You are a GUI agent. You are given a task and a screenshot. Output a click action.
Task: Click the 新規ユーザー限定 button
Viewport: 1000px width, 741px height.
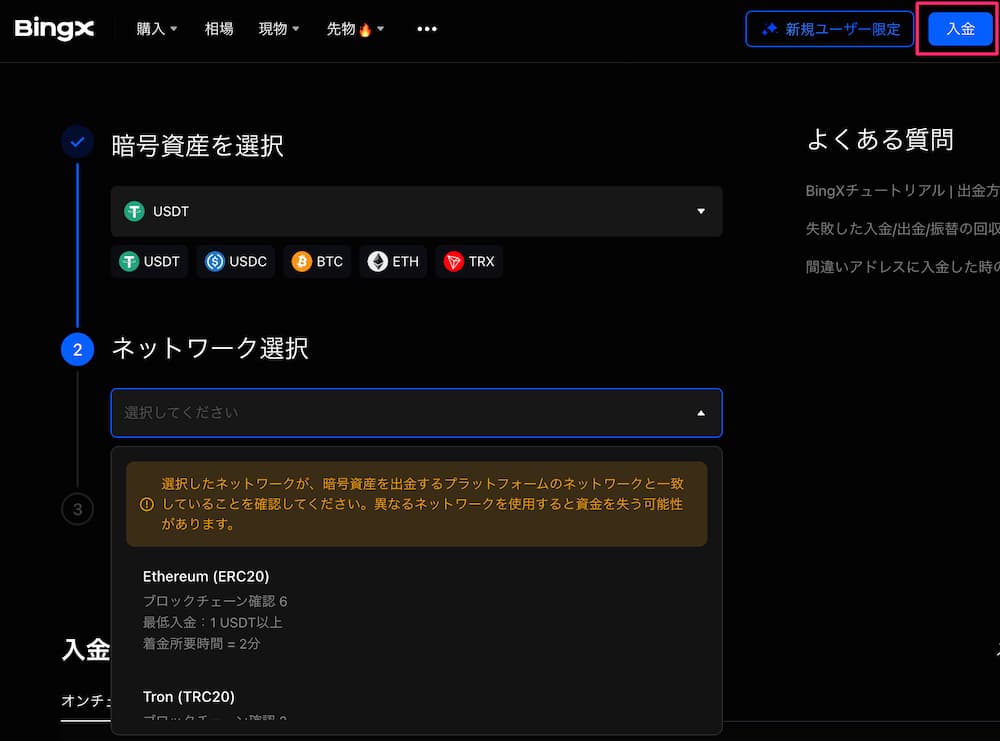pos(830,29)
